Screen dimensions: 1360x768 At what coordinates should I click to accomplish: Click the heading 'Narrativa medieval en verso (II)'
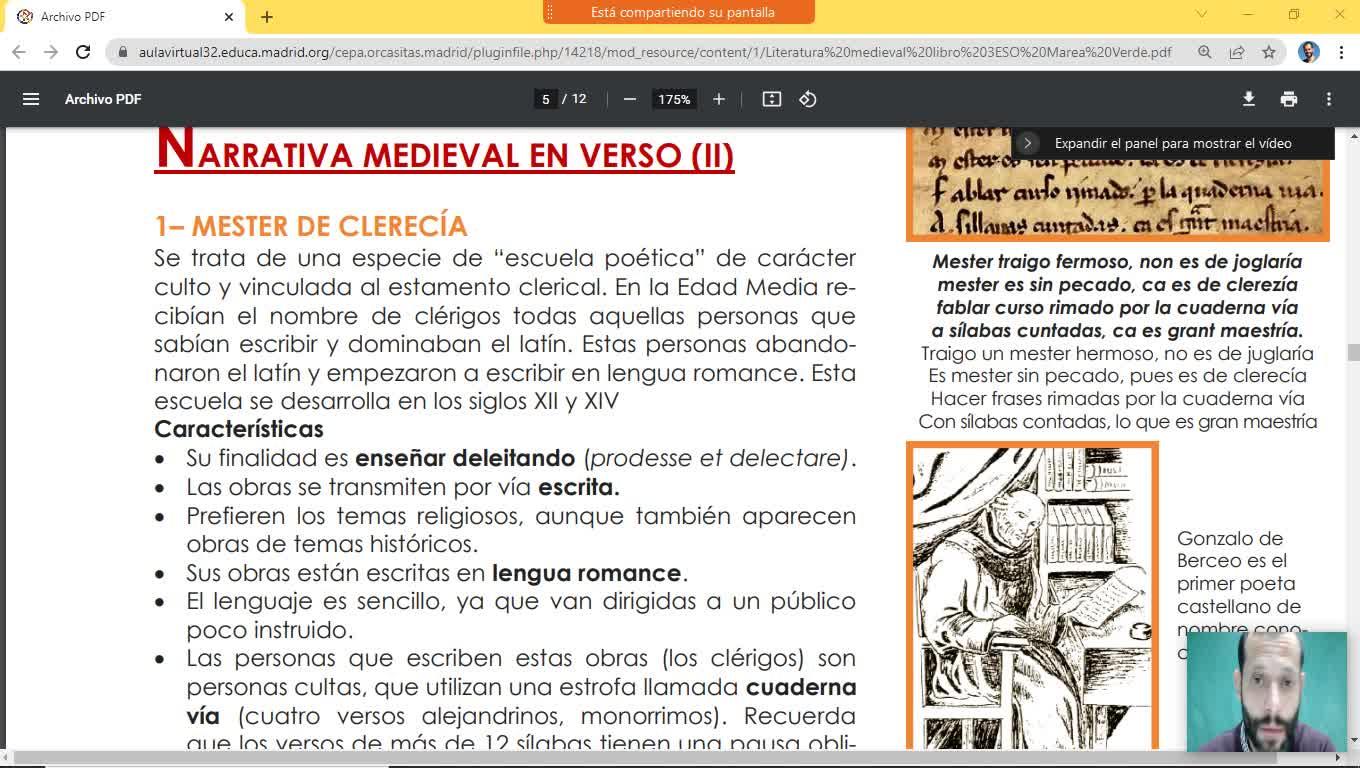coord(444,150)
